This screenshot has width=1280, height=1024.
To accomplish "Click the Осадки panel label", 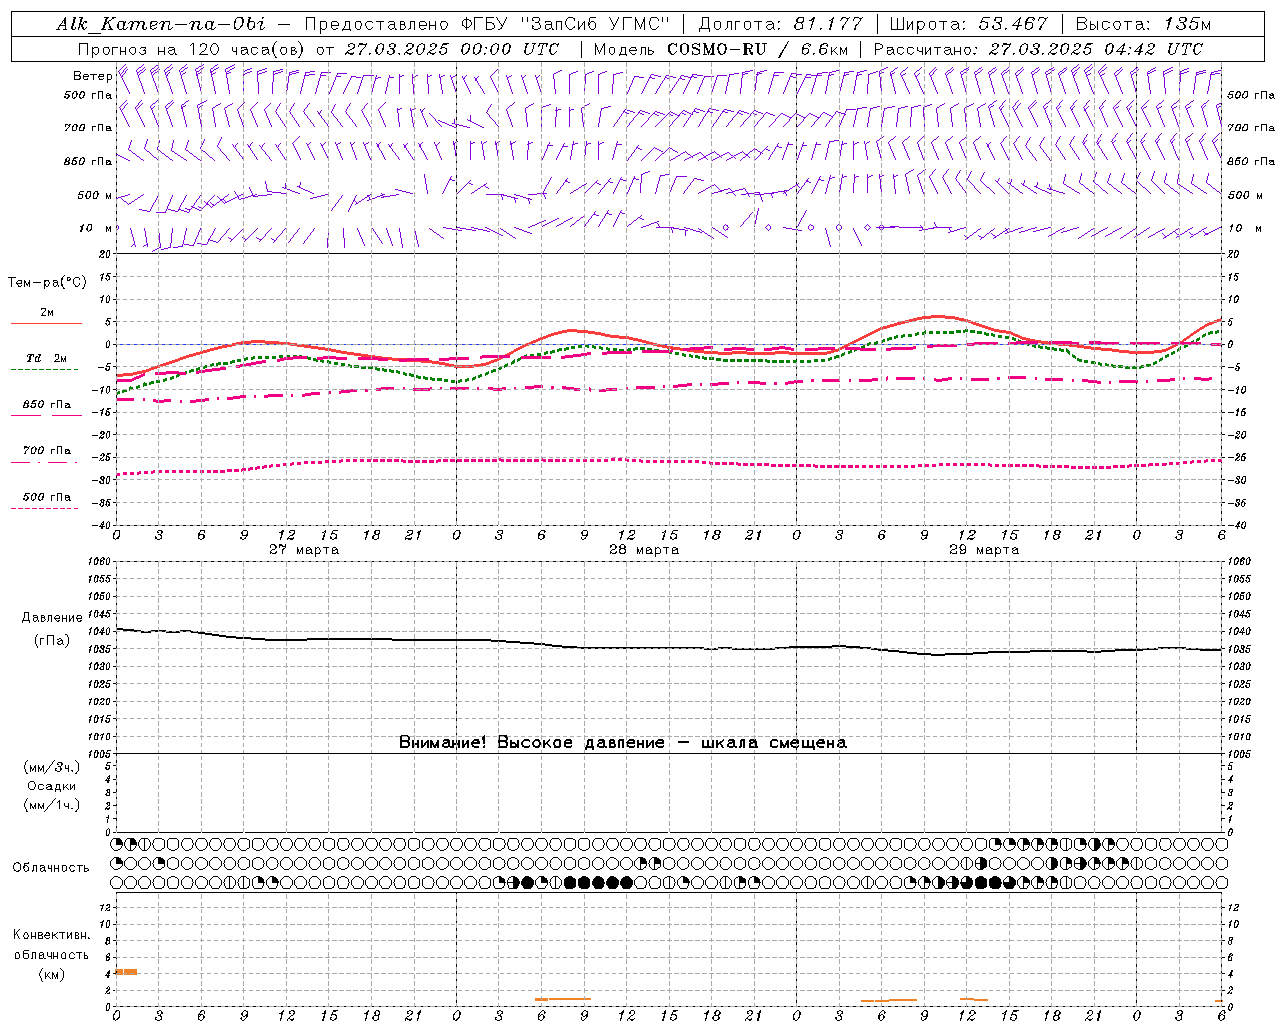I will [x=52, y=787].
